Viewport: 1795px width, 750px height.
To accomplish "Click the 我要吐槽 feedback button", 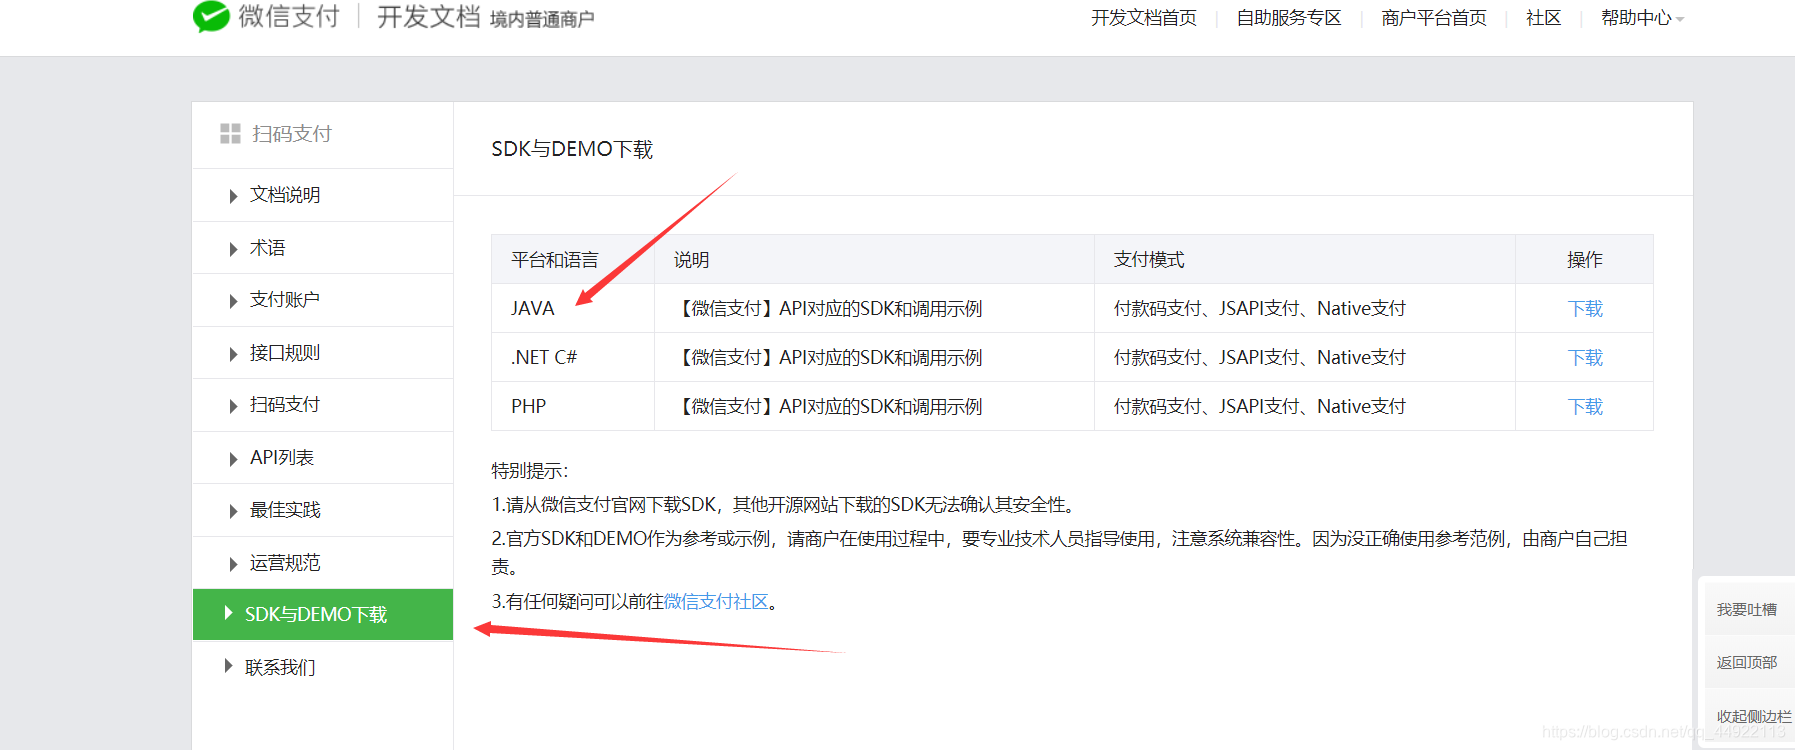I will click(x=1747, y=609).
